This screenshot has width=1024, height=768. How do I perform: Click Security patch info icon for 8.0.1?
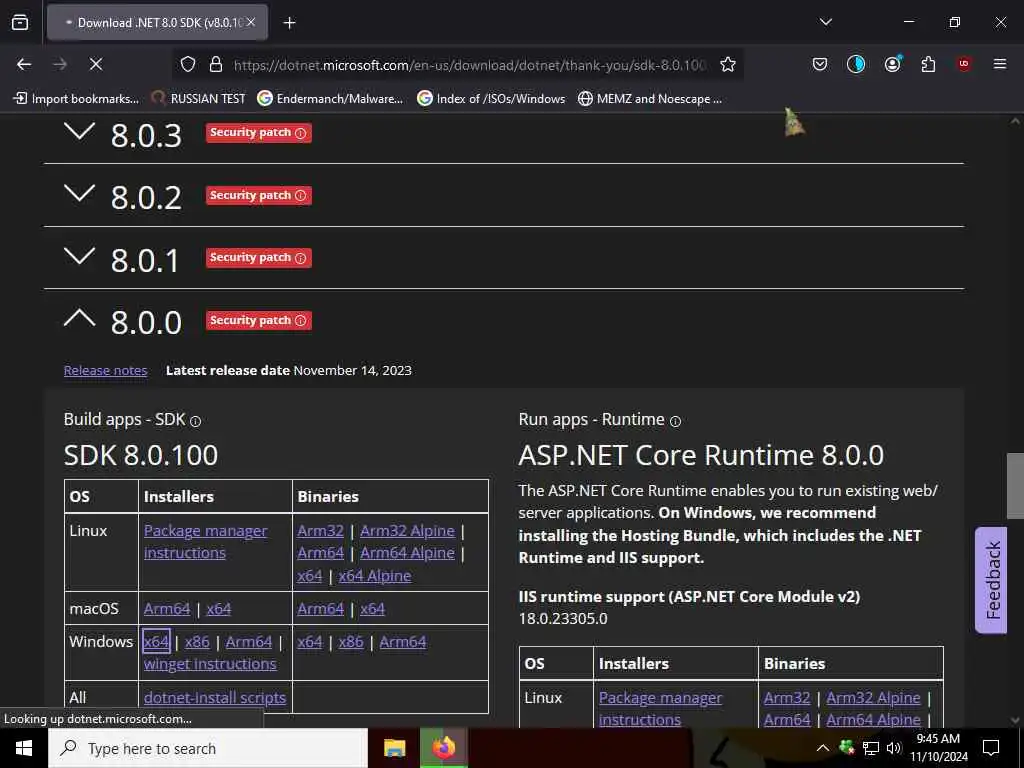[300, 258]
